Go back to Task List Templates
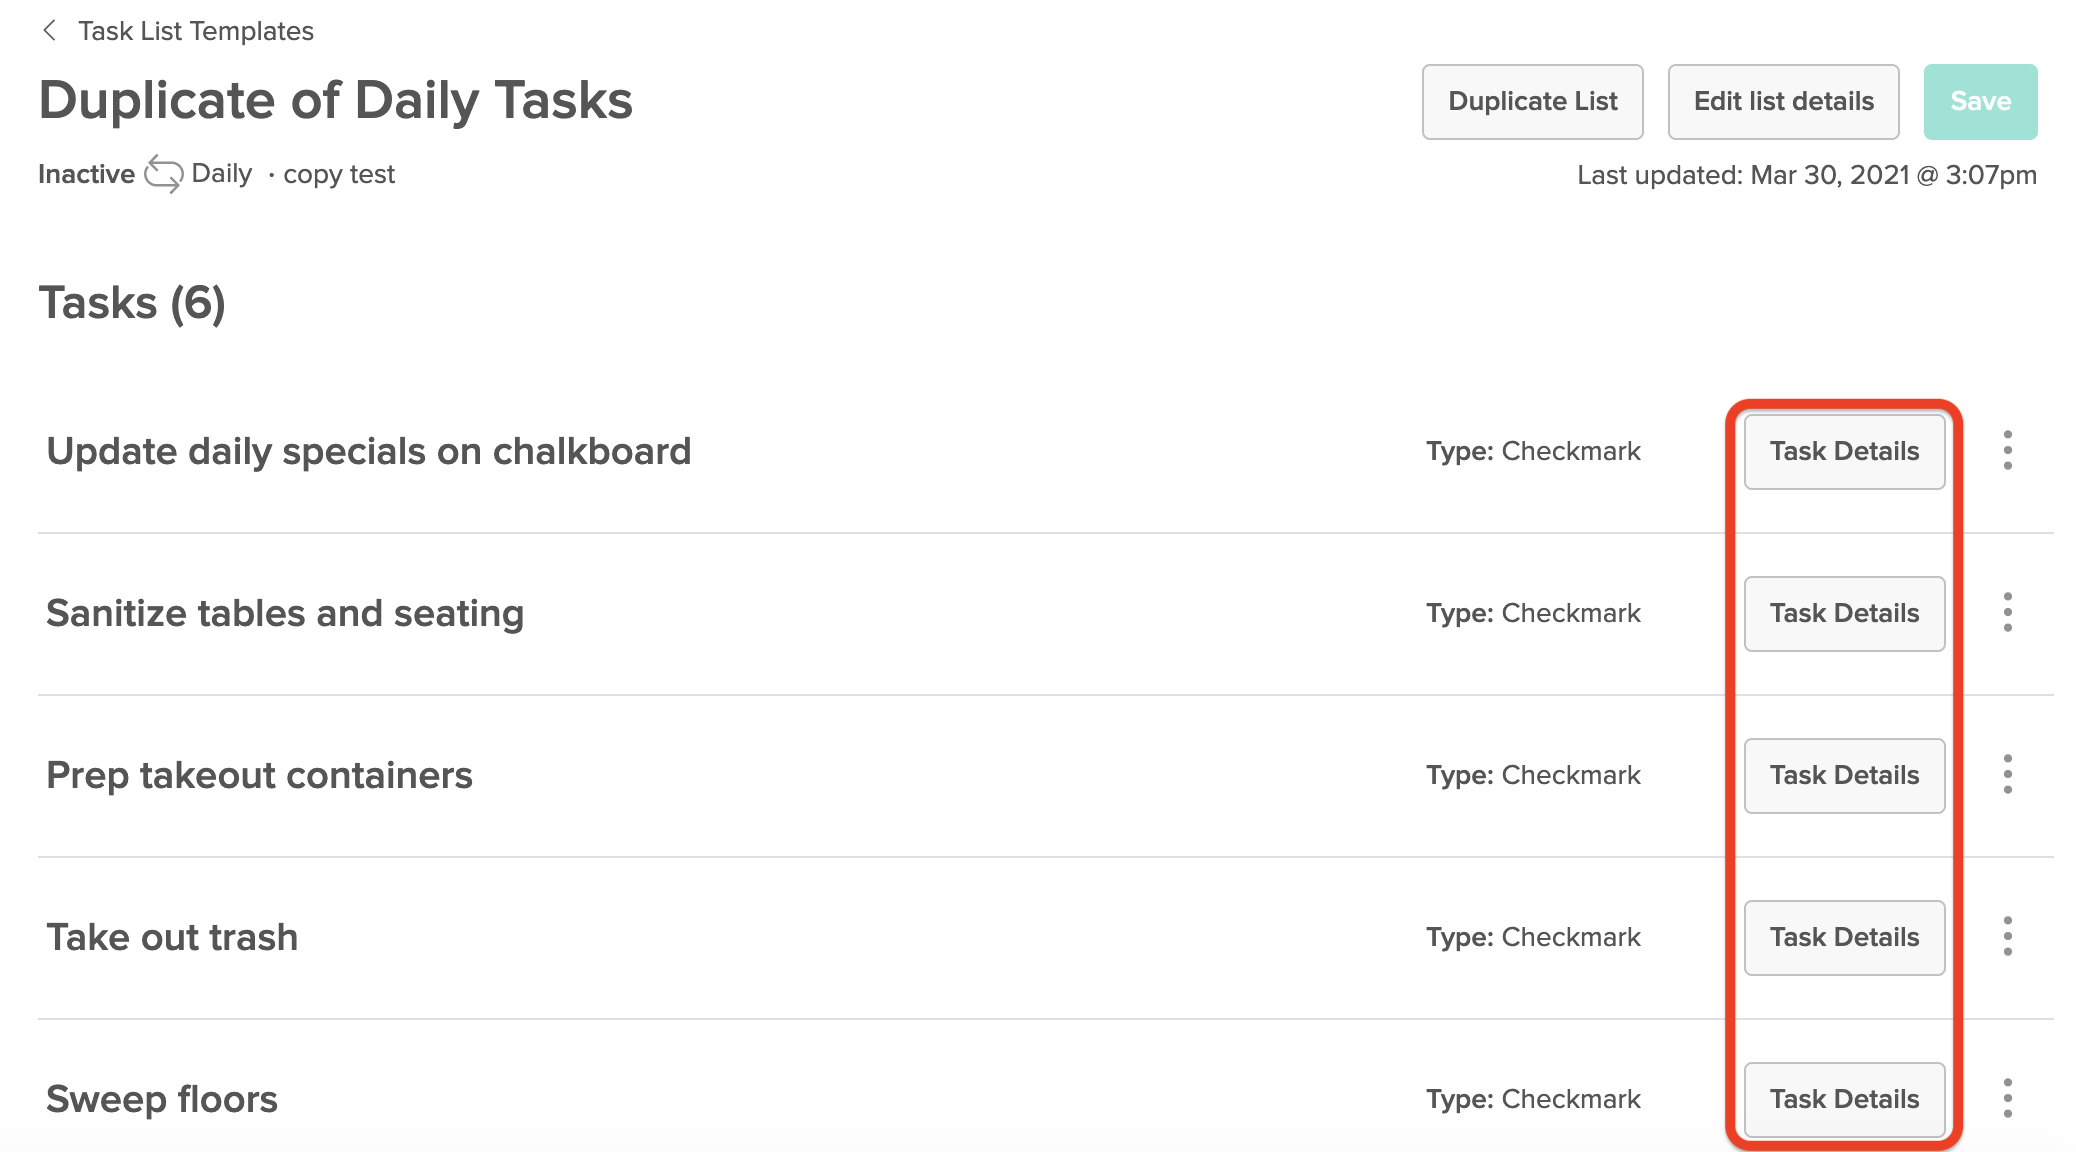The image size is (2076, 1152). pos(196,31)
